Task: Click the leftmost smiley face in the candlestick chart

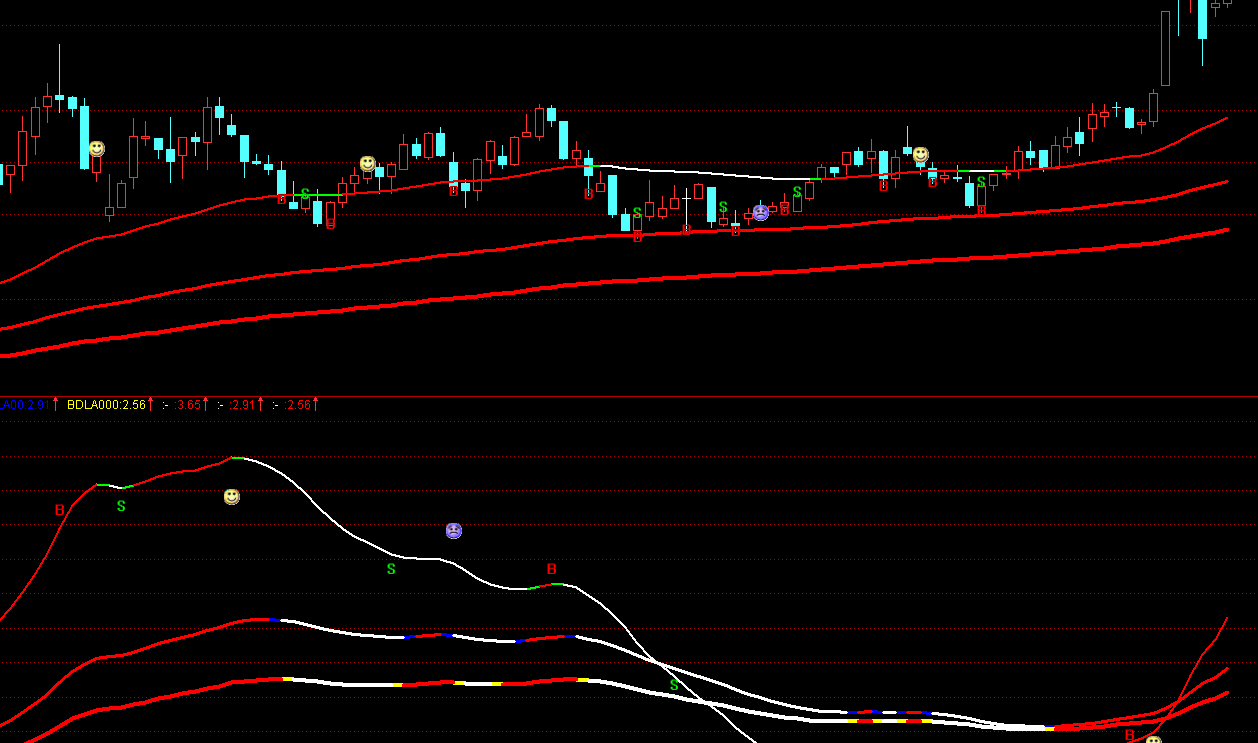Action: (96, 148)
